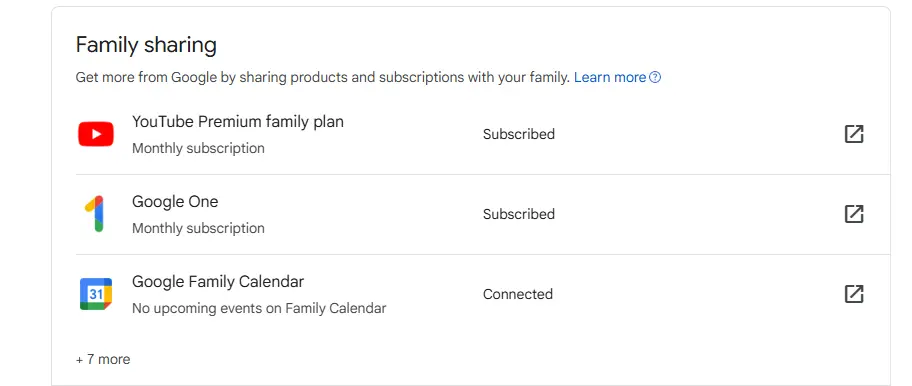This screenshot has width=912, height=386.
Task: Select the Google One title
Action: point(175,202)
